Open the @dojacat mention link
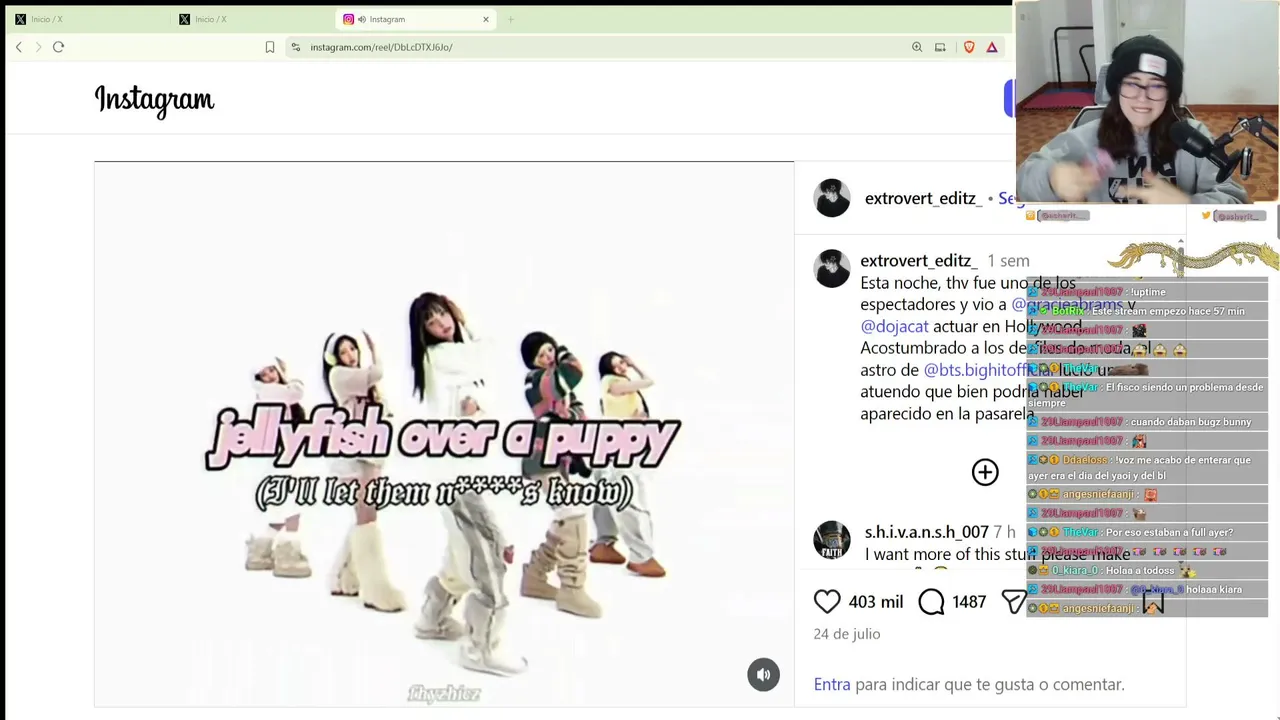The image size is (1280, 720). (894, 326)
